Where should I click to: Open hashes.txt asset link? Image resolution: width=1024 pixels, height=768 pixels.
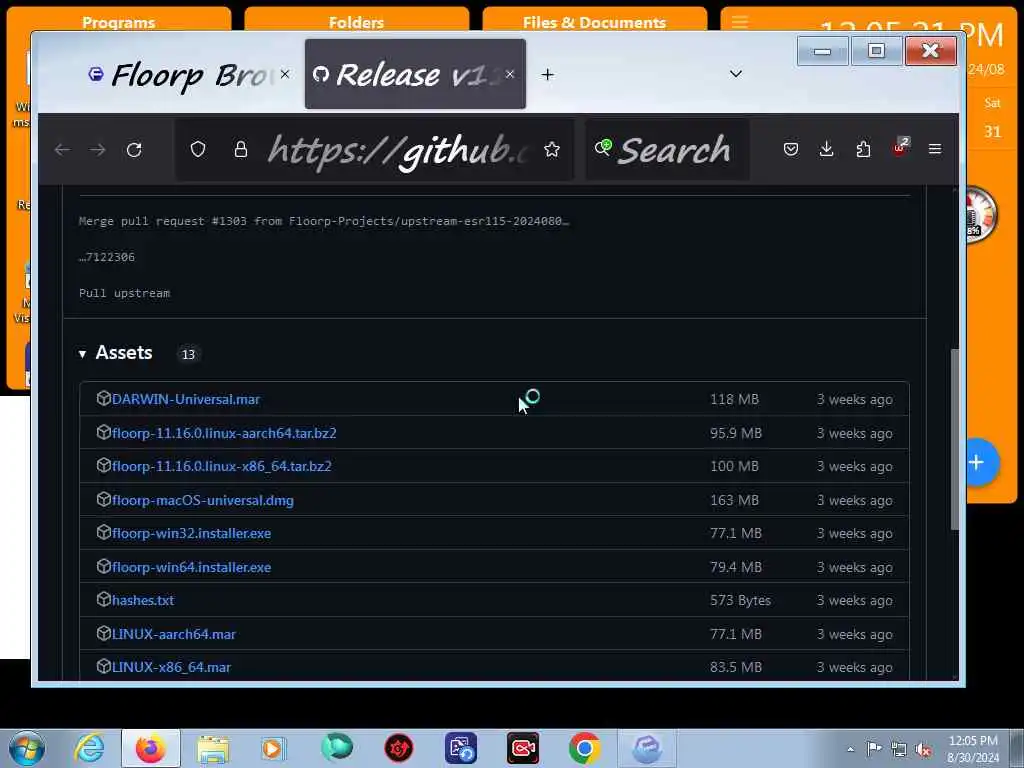pyautogui.click(x=142, y=600)
